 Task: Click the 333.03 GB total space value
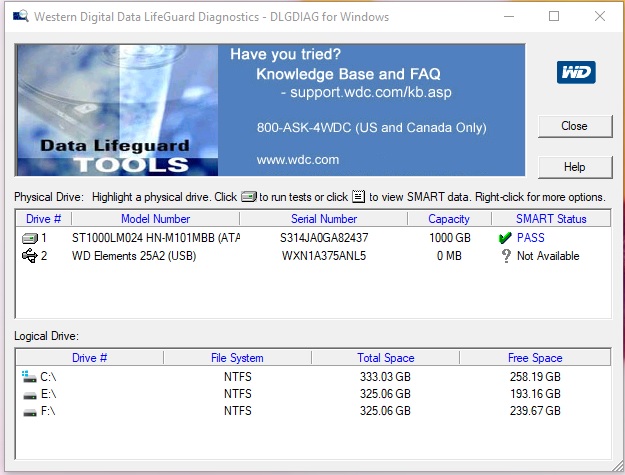coord(385,377)
